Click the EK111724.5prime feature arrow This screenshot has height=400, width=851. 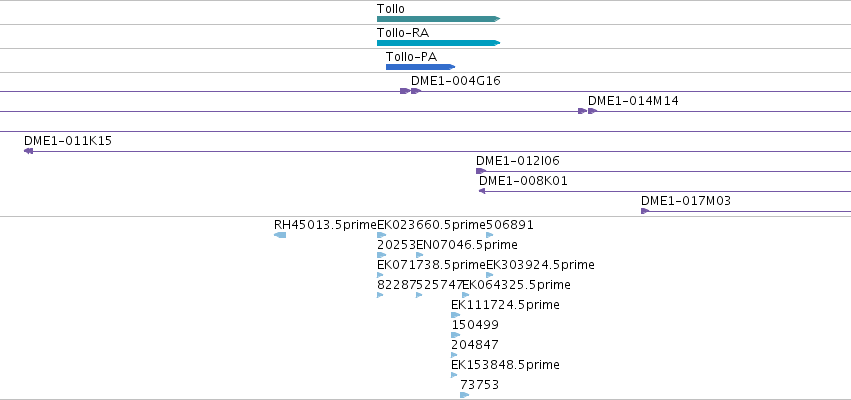point(455,315)
